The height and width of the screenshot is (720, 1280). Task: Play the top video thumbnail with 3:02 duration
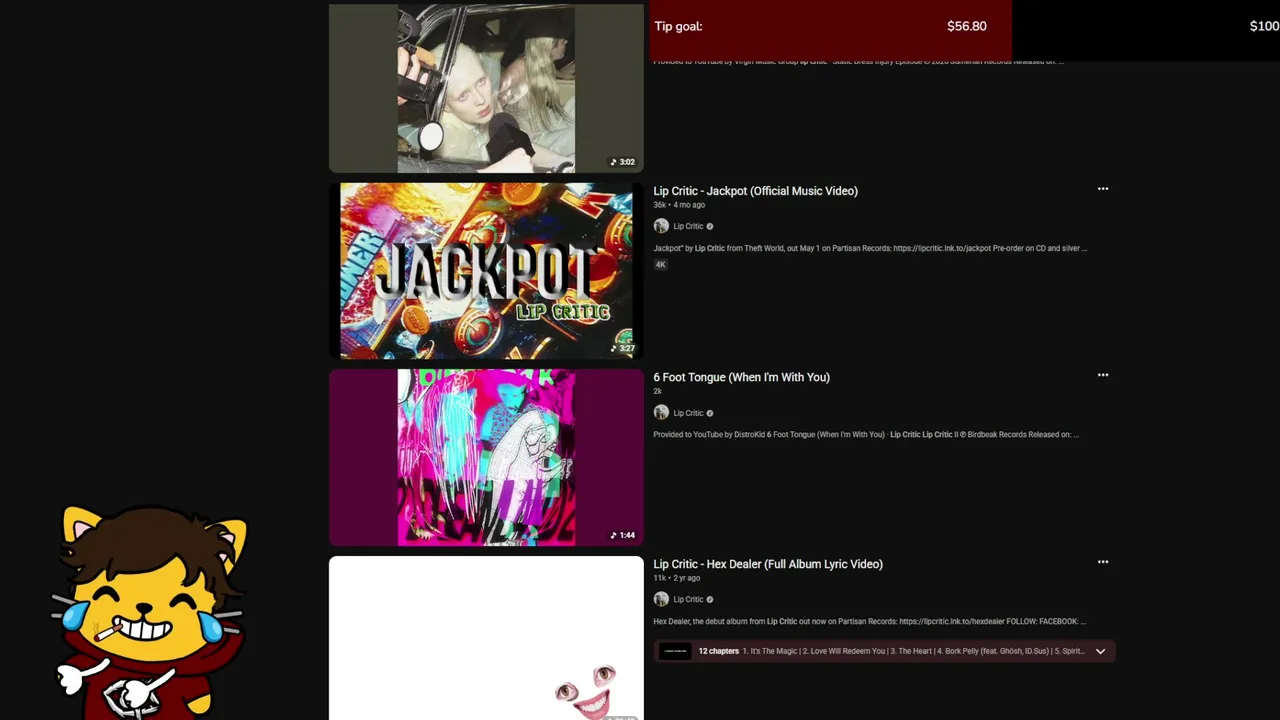tap(486, 88)
